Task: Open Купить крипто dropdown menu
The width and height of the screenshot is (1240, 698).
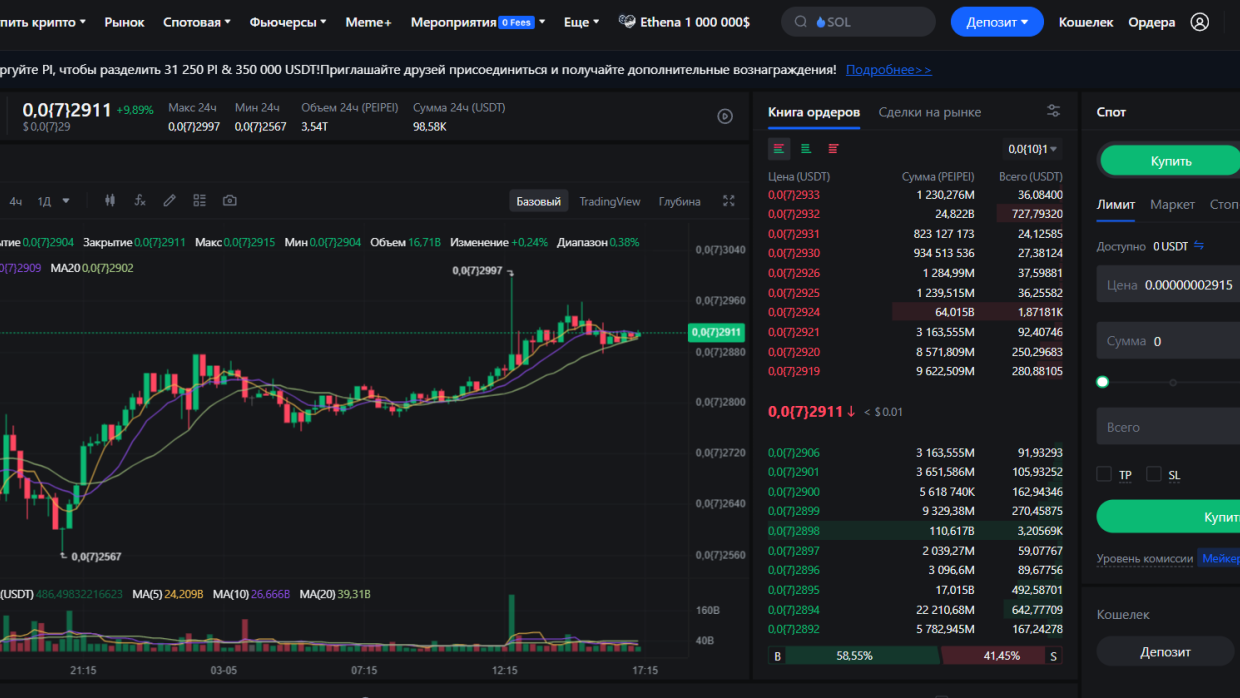Action: click(43, 22)
